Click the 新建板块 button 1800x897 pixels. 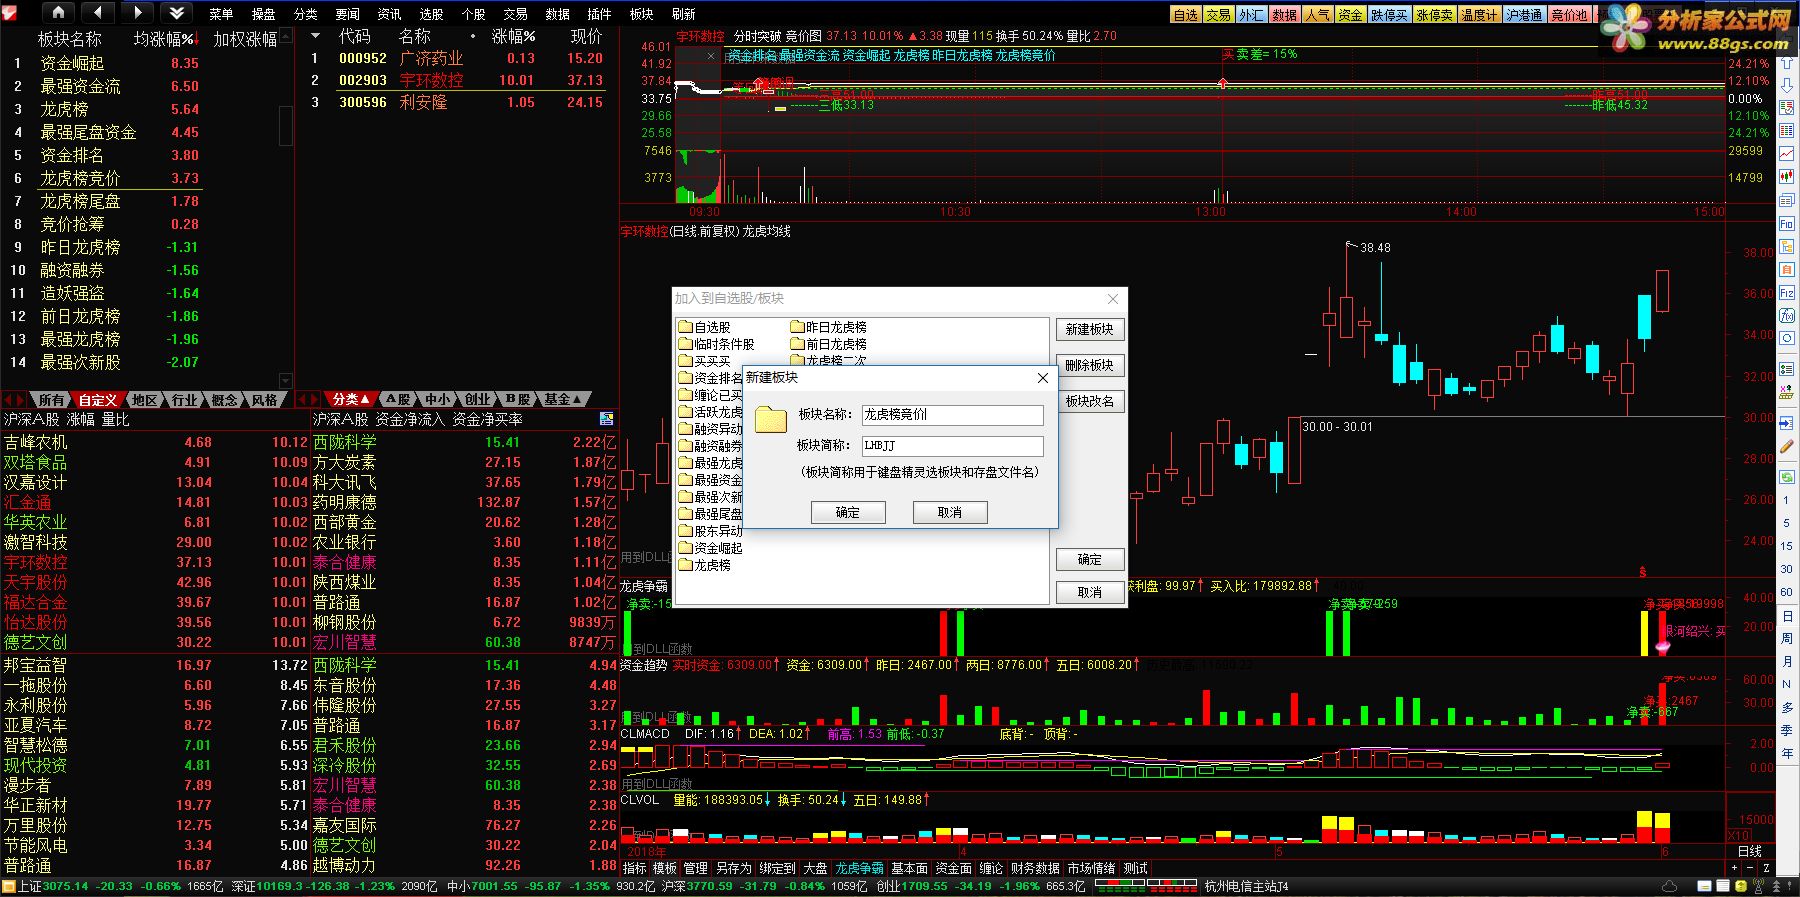(x=1090, y=329)
